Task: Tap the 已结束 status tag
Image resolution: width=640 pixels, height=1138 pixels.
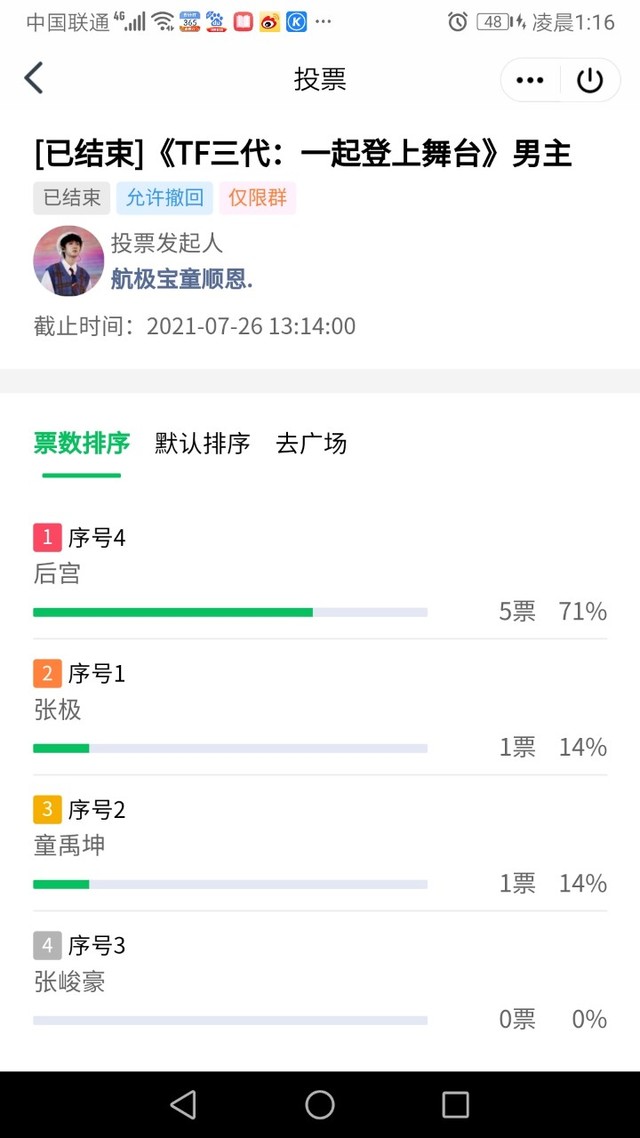Action: coord(72,198)
